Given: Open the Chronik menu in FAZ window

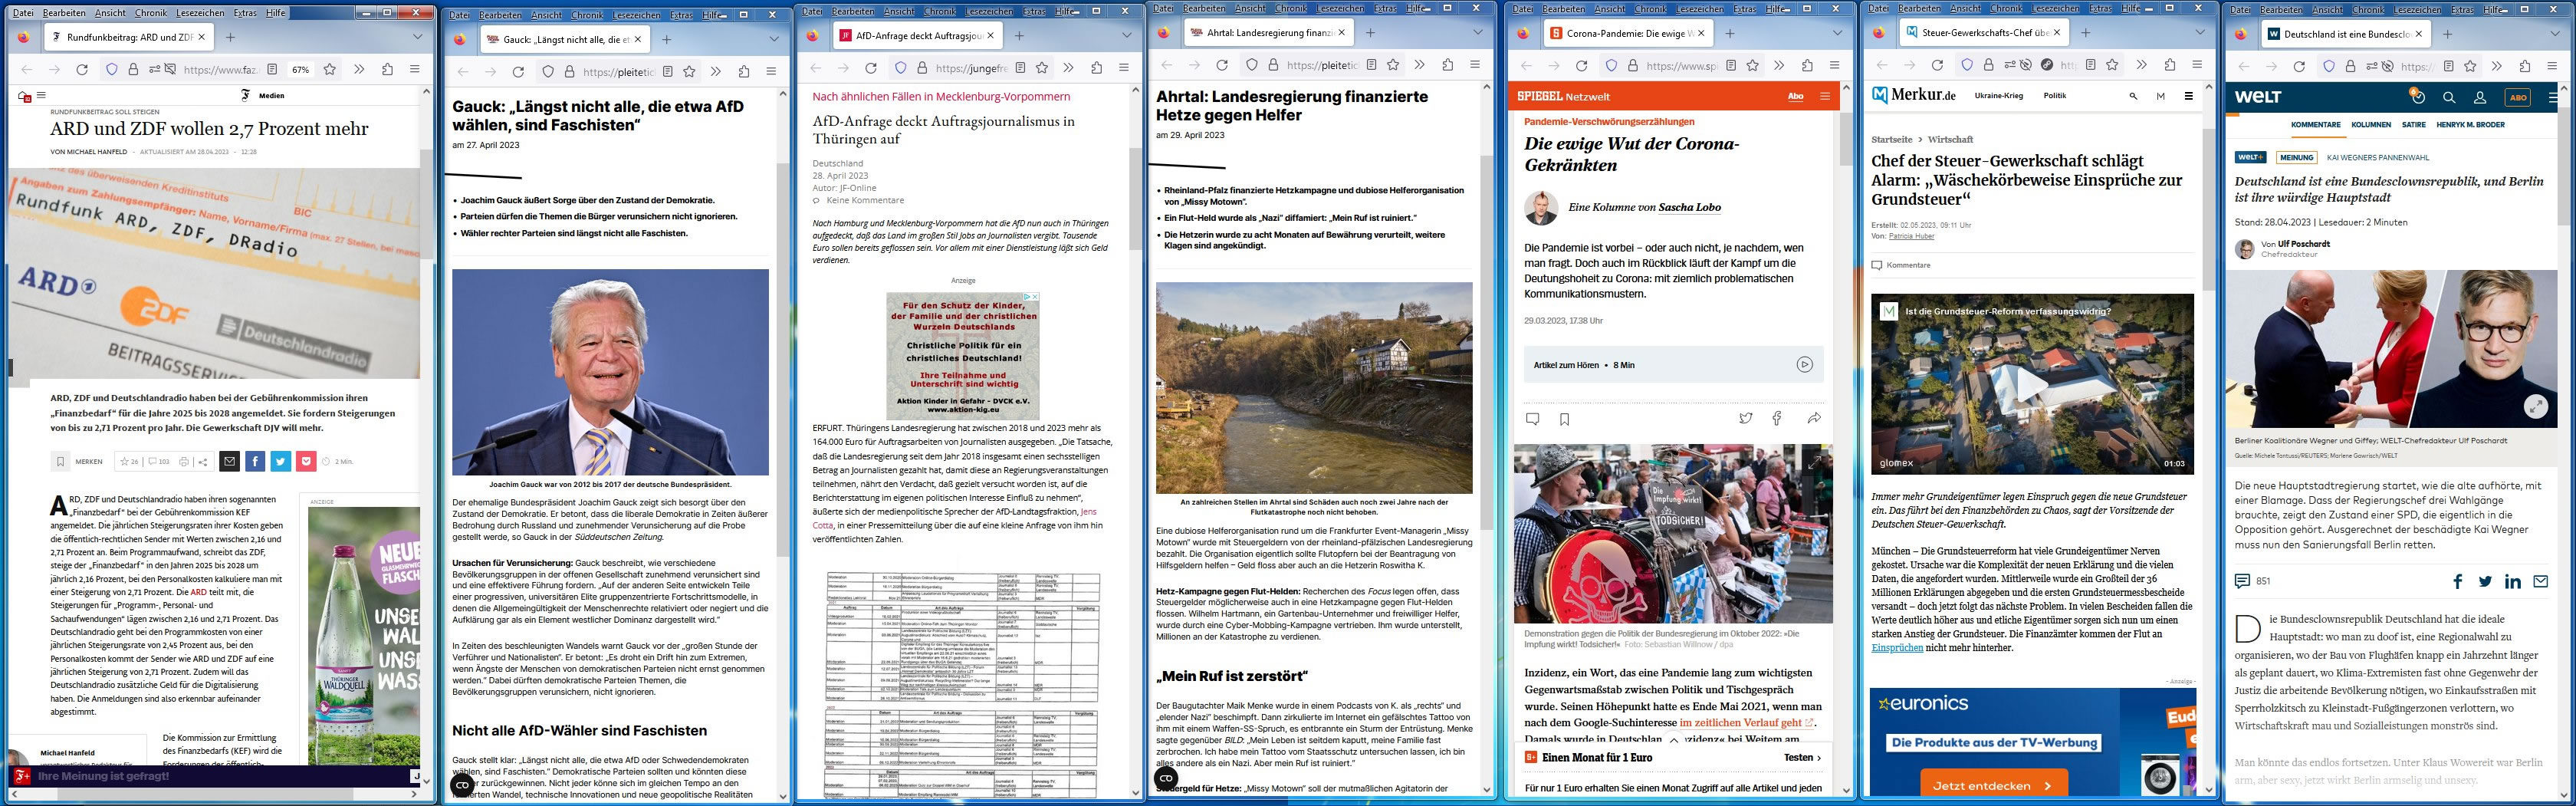Looking at the screenshot, I should click(151, 13).
